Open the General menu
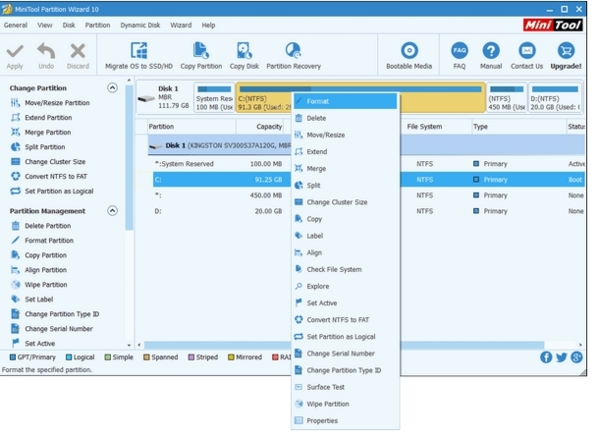Screen dimensions: 599x438 16,25
